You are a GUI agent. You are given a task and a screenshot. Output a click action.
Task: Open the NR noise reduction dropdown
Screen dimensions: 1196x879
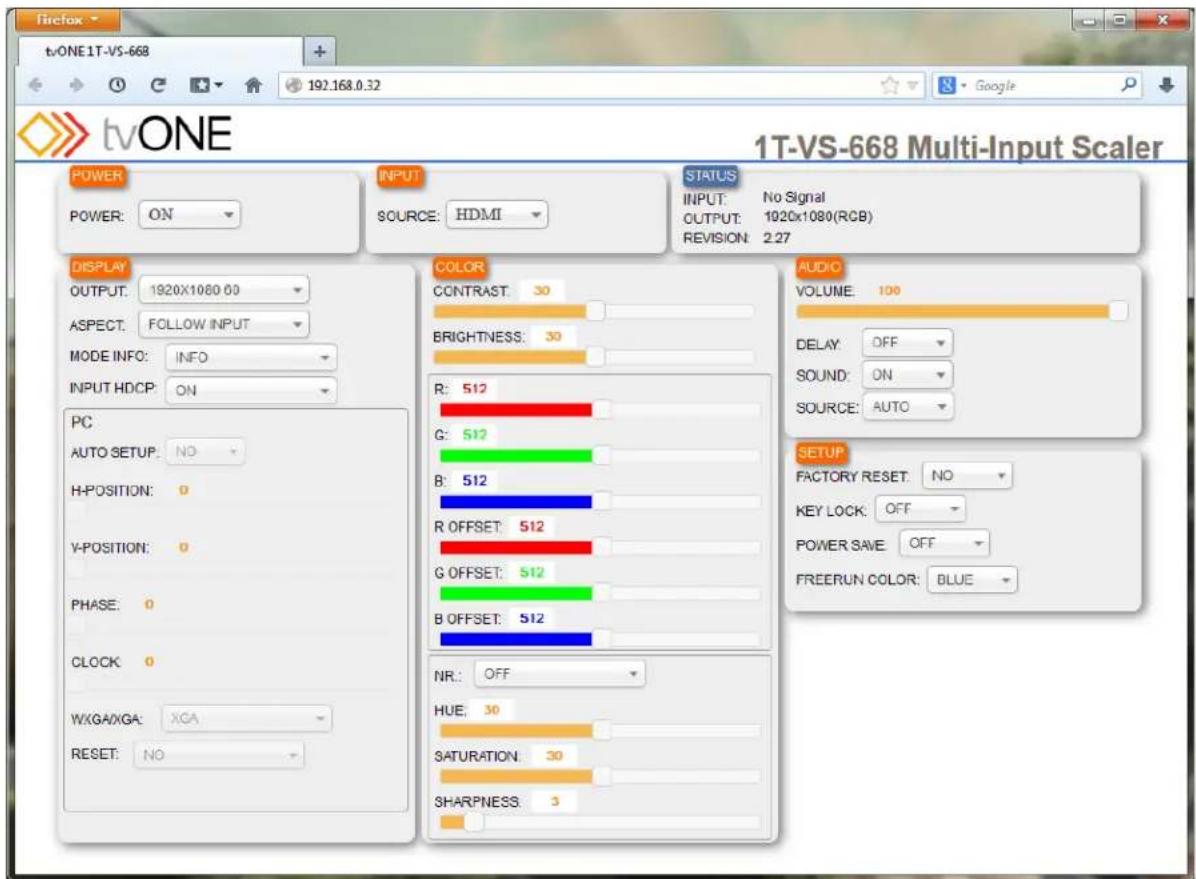[x=560, y=674]
